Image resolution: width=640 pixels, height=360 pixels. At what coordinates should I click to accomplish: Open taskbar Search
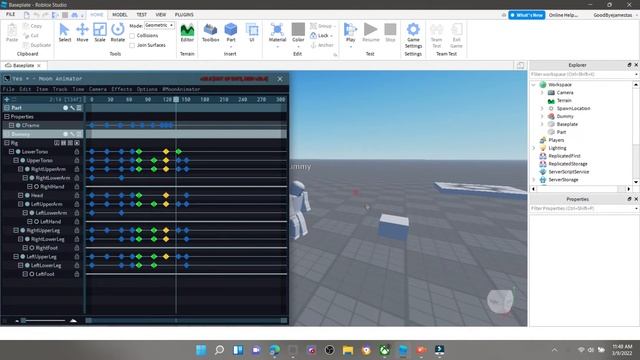click(x=220, y=350)
